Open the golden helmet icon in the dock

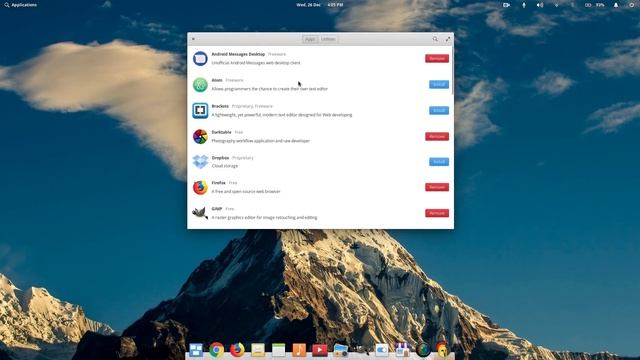coord(442,350)
